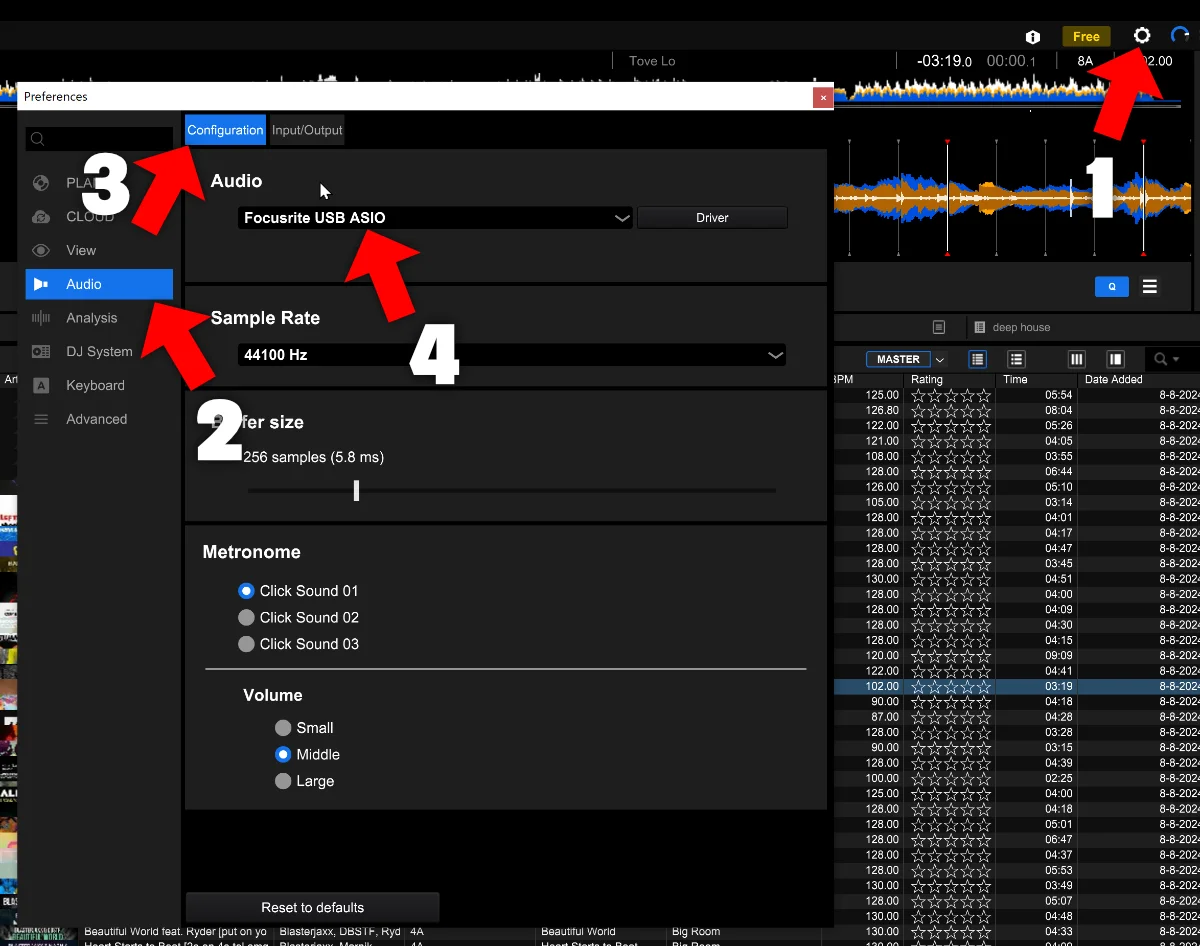Click the '256 samples (5.8 ms)' value
The image size is (1200, 946).
click(314, 457)
